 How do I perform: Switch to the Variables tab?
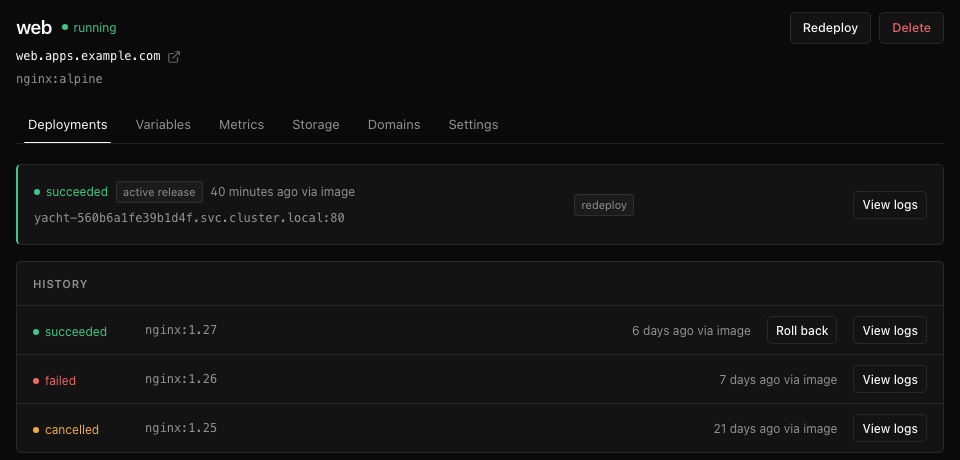coord(163,124)
